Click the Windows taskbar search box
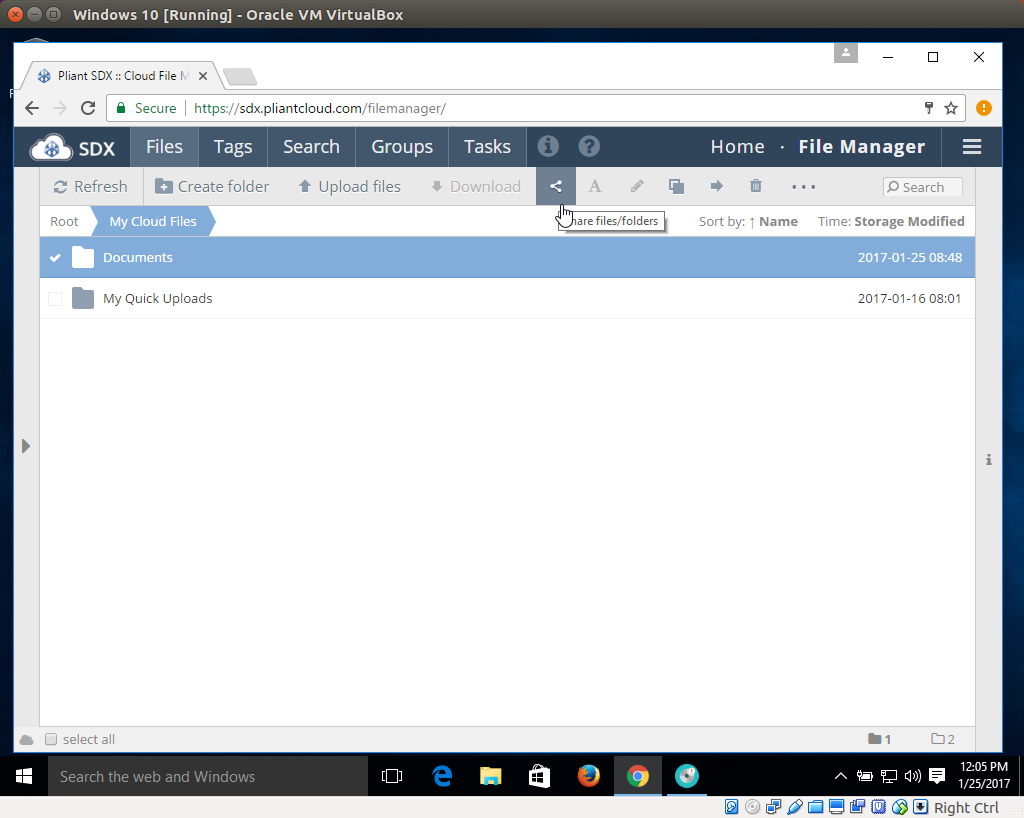 point(208,776)
